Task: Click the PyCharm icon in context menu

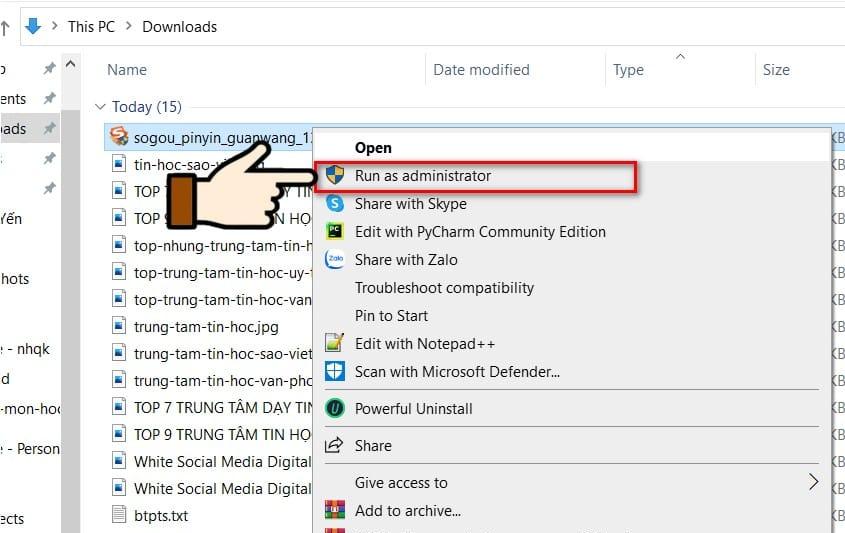Action: click(x=335, y=231)
